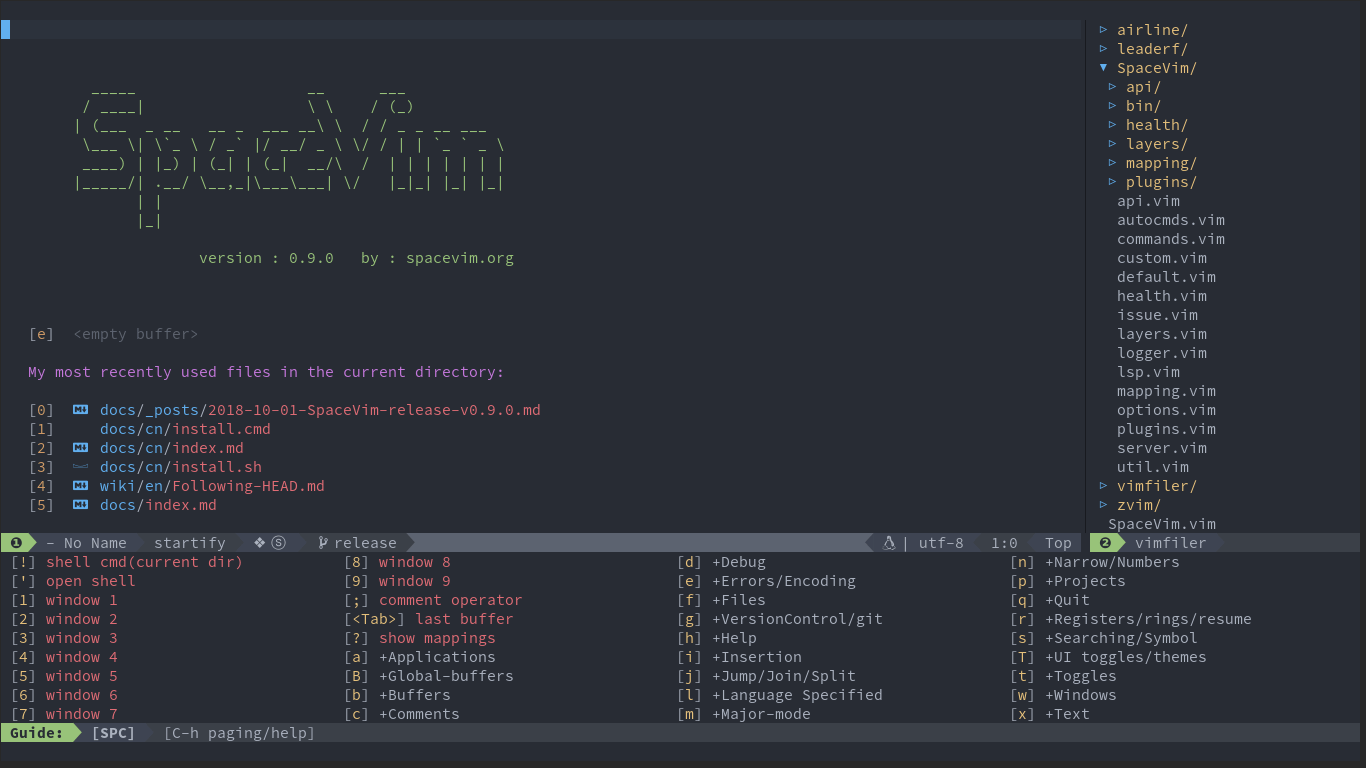Screen dimensions: 1366x768
Task: Expand the zvim/ folder
Action: 1104,505
